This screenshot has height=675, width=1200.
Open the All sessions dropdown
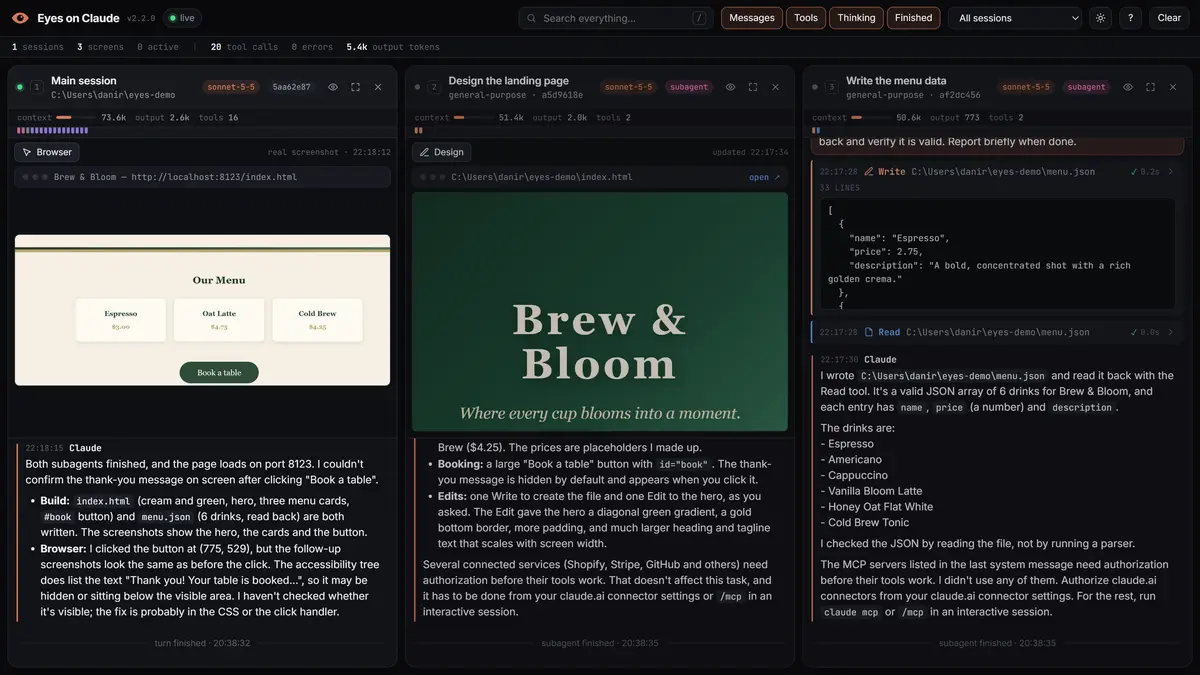pos(1015,18)
